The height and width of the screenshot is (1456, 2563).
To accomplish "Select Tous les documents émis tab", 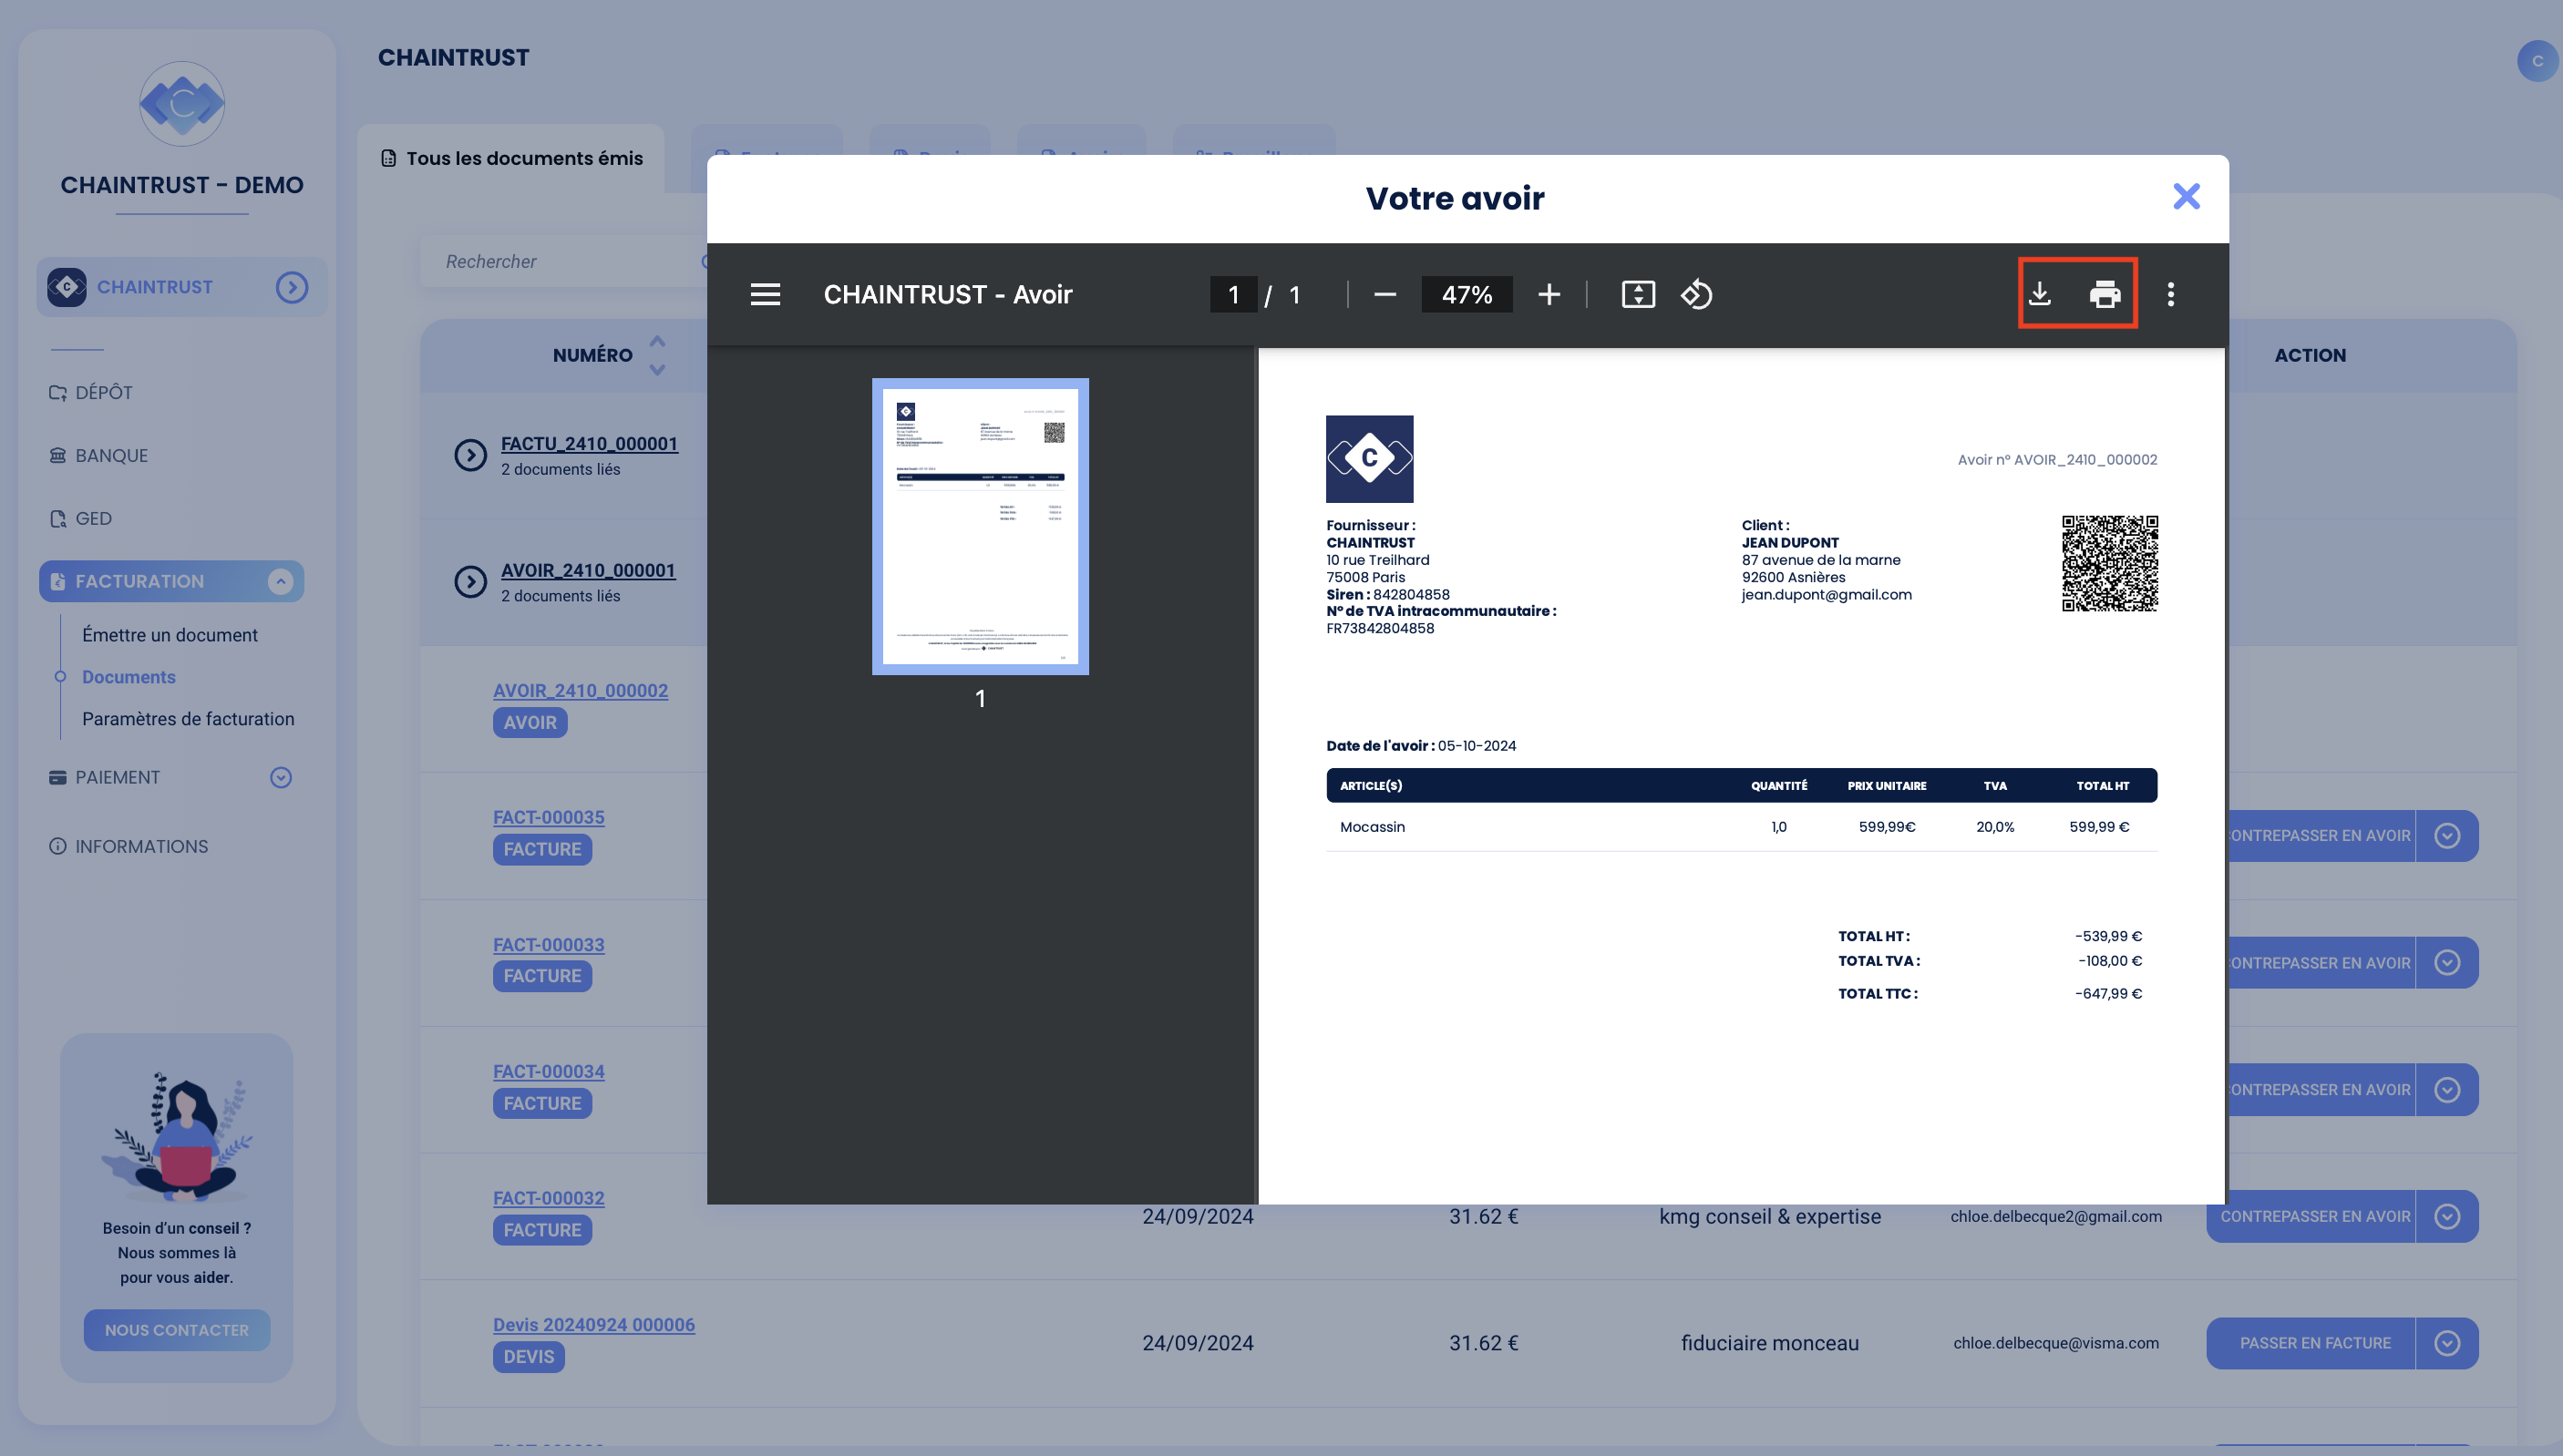I will [511, 158].
